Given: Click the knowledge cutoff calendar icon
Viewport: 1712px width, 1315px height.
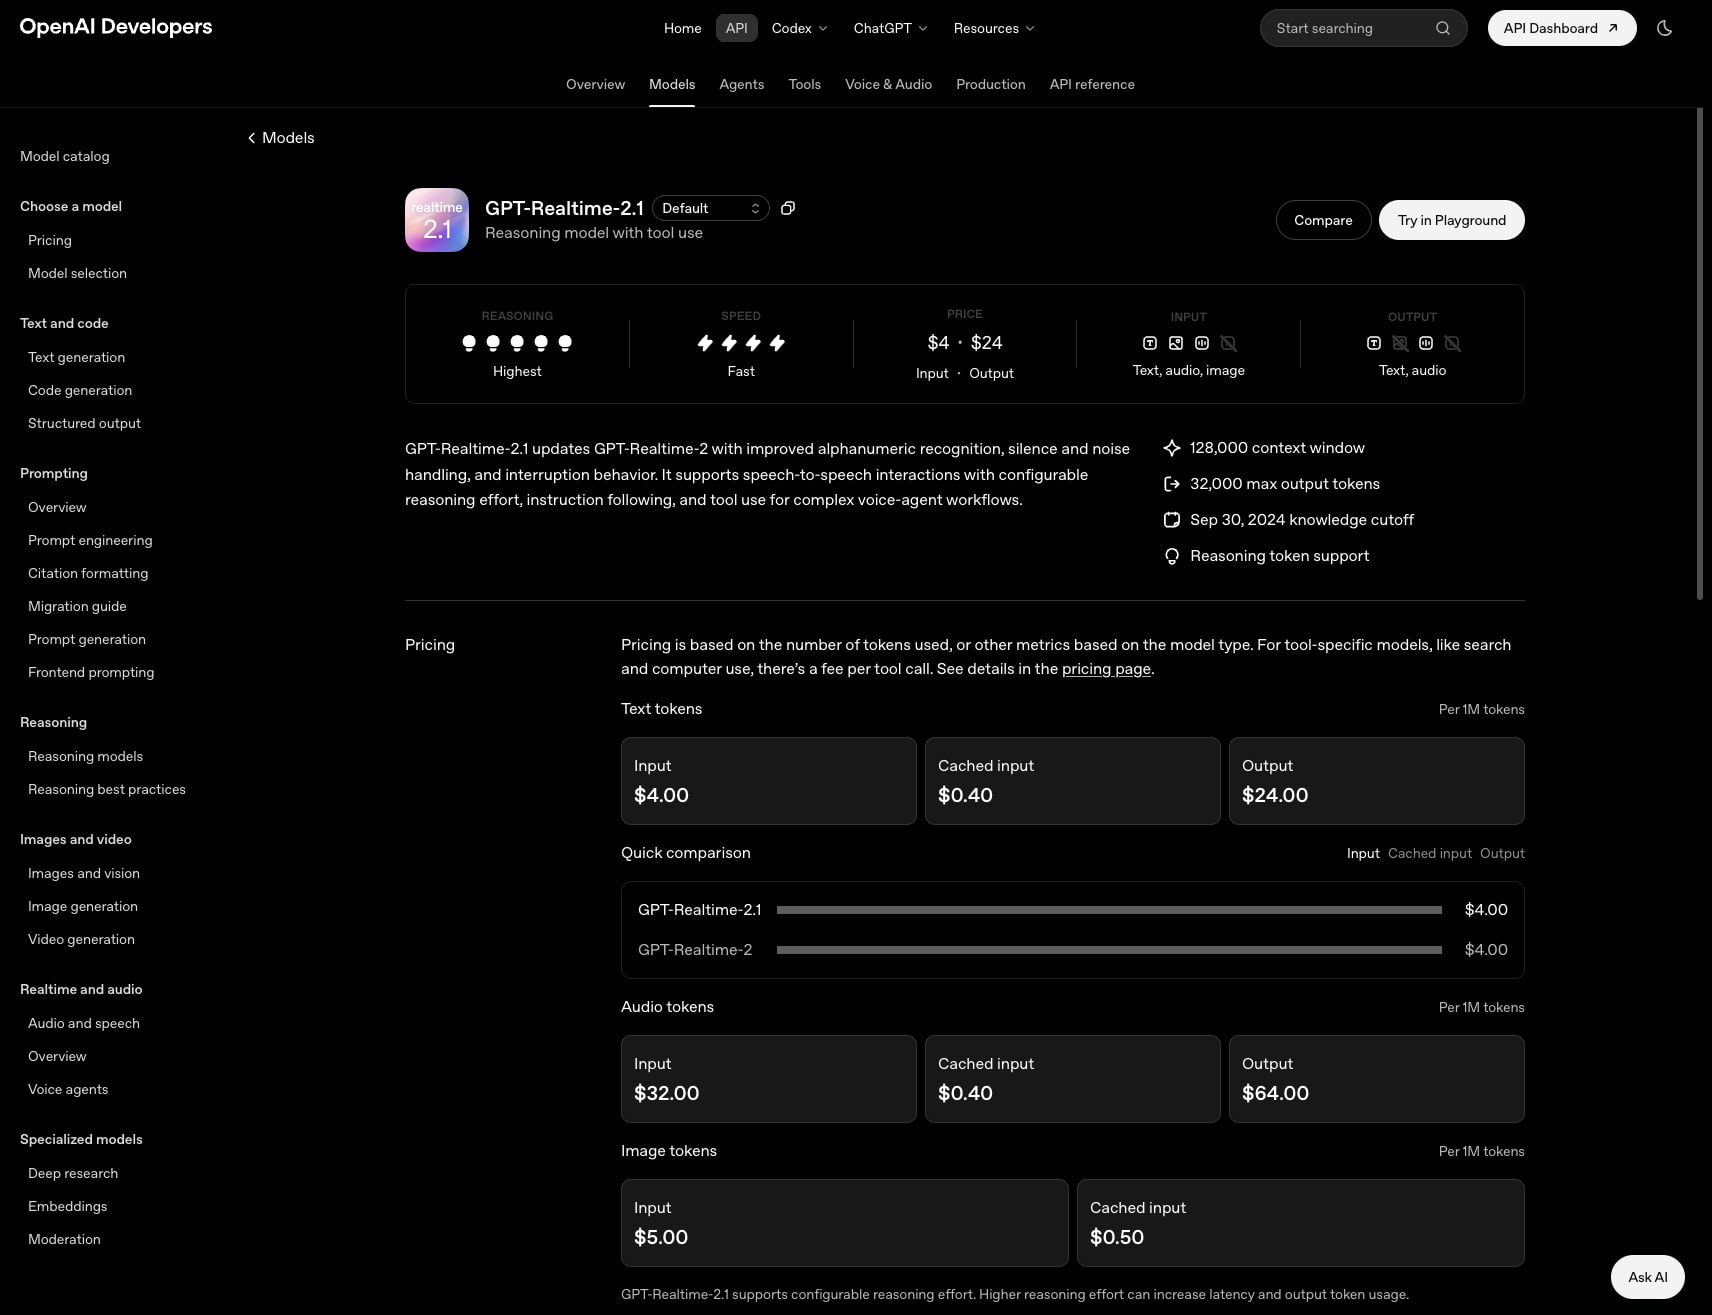Looking at the screenshot, I should (1172, 520).
